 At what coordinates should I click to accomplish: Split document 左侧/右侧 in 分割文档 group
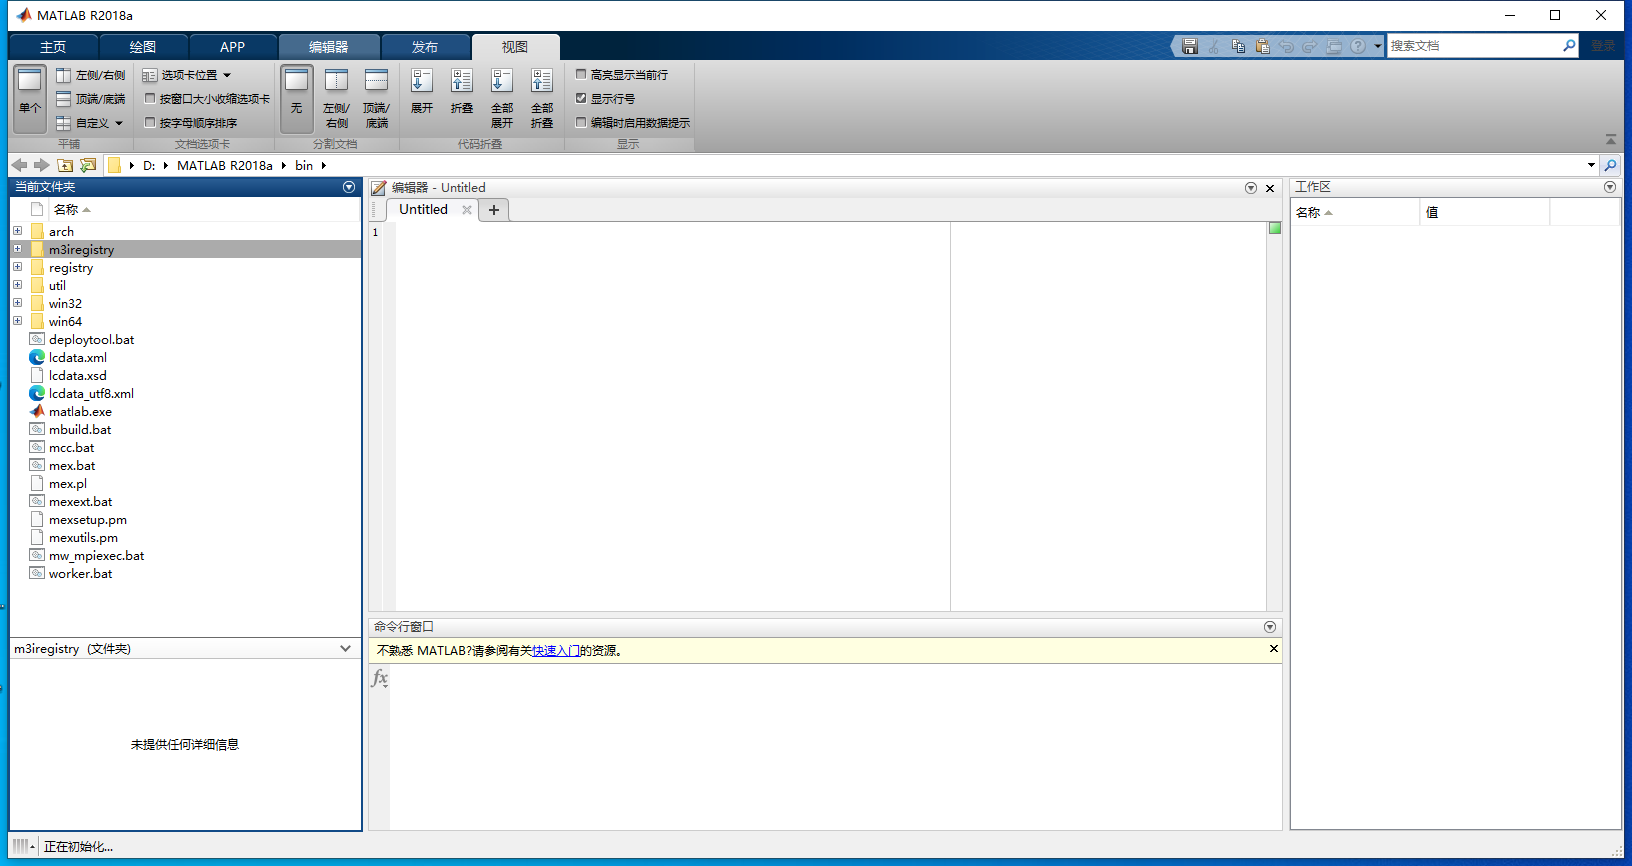tap(337, 98)
